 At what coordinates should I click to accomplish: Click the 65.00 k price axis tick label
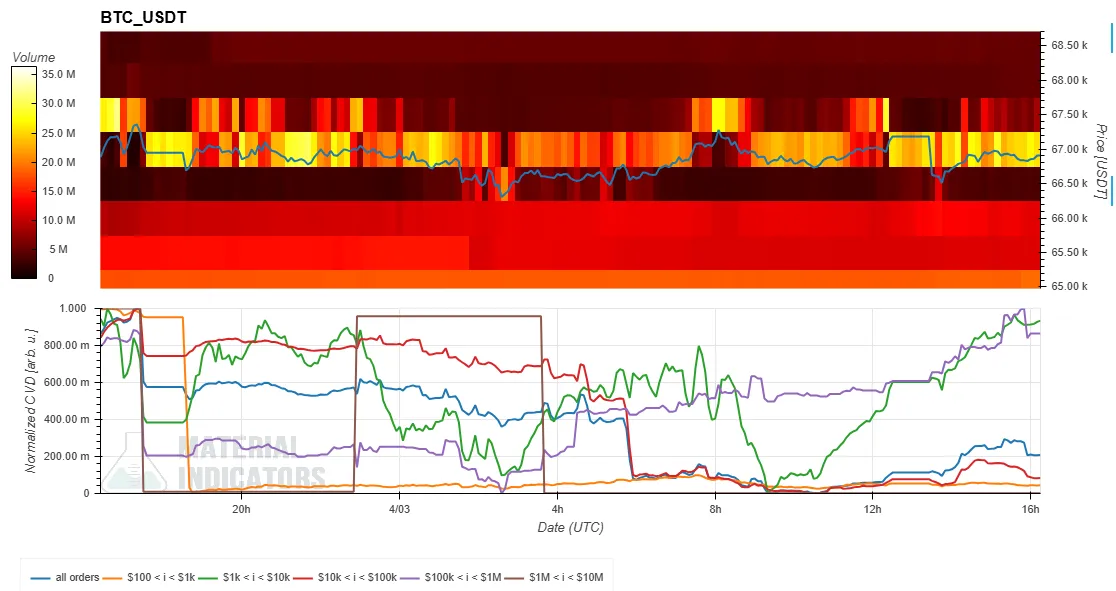click(x=1069, y=286)
